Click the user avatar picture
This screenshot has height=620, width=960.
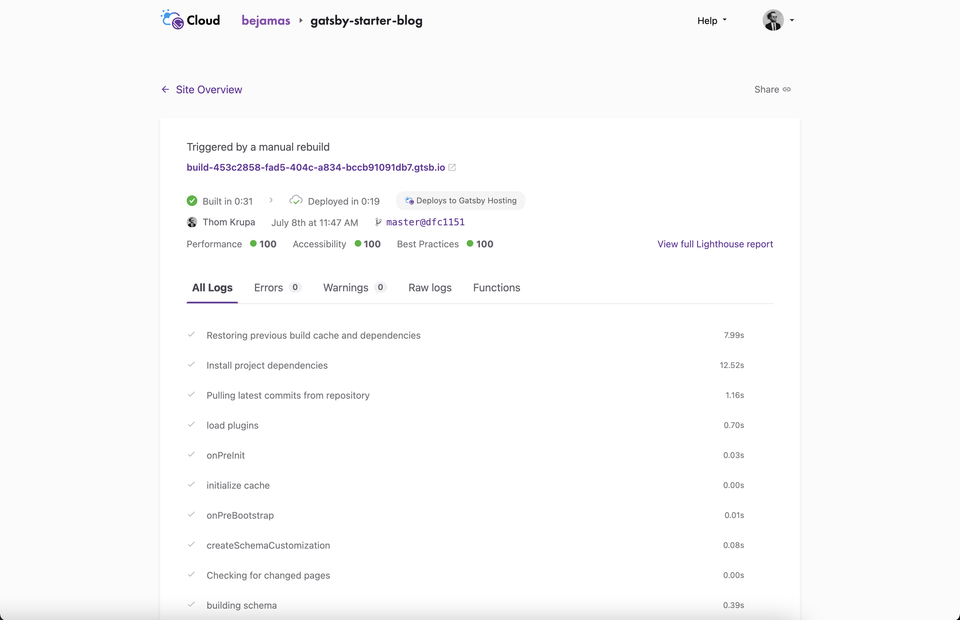point(773,20)
